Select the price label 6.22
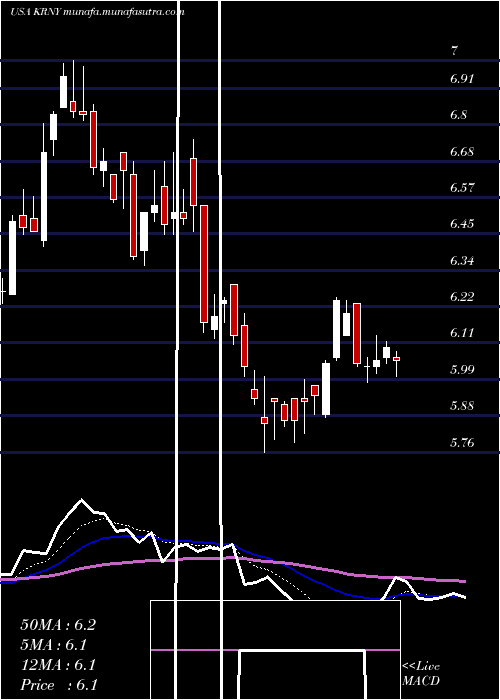The width and height of the screenshot is (500, 700). click(462, 296)
